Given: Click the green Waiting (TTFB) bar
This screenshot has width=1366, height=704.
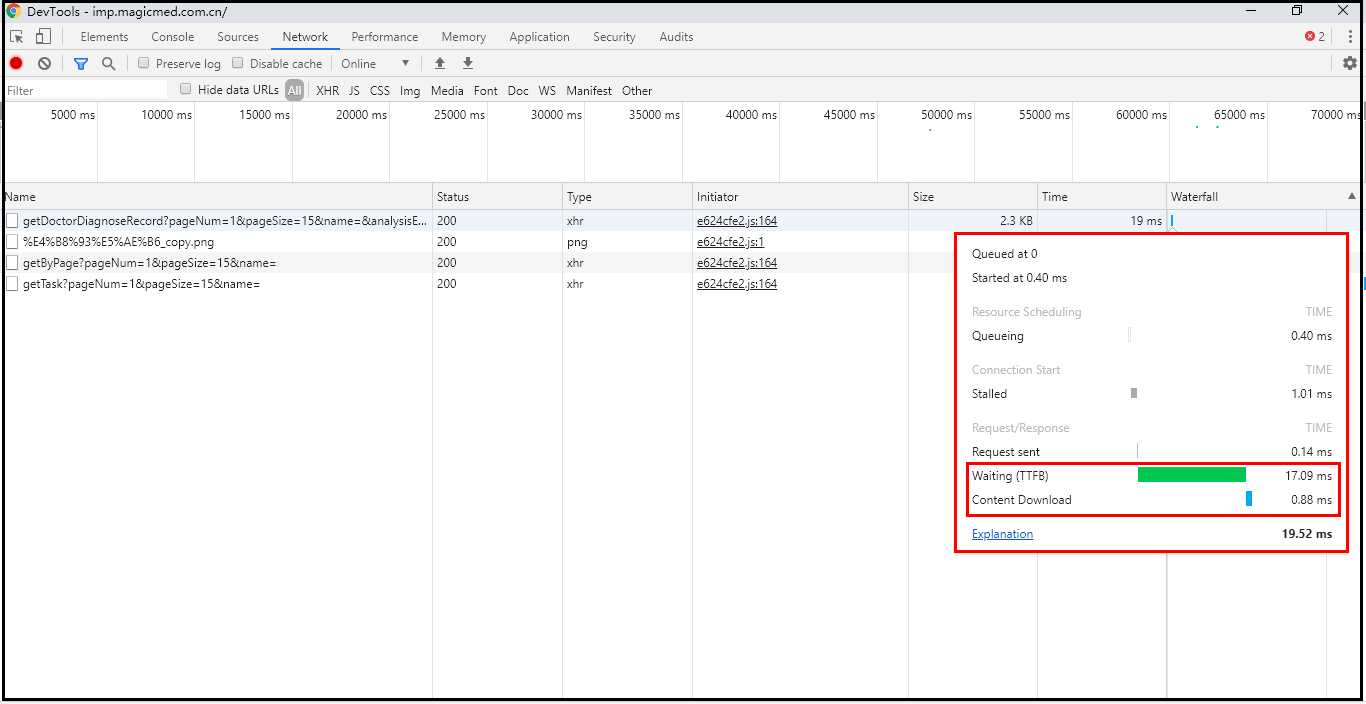Looking at the screenshot, I should [x=1192, y=475].
